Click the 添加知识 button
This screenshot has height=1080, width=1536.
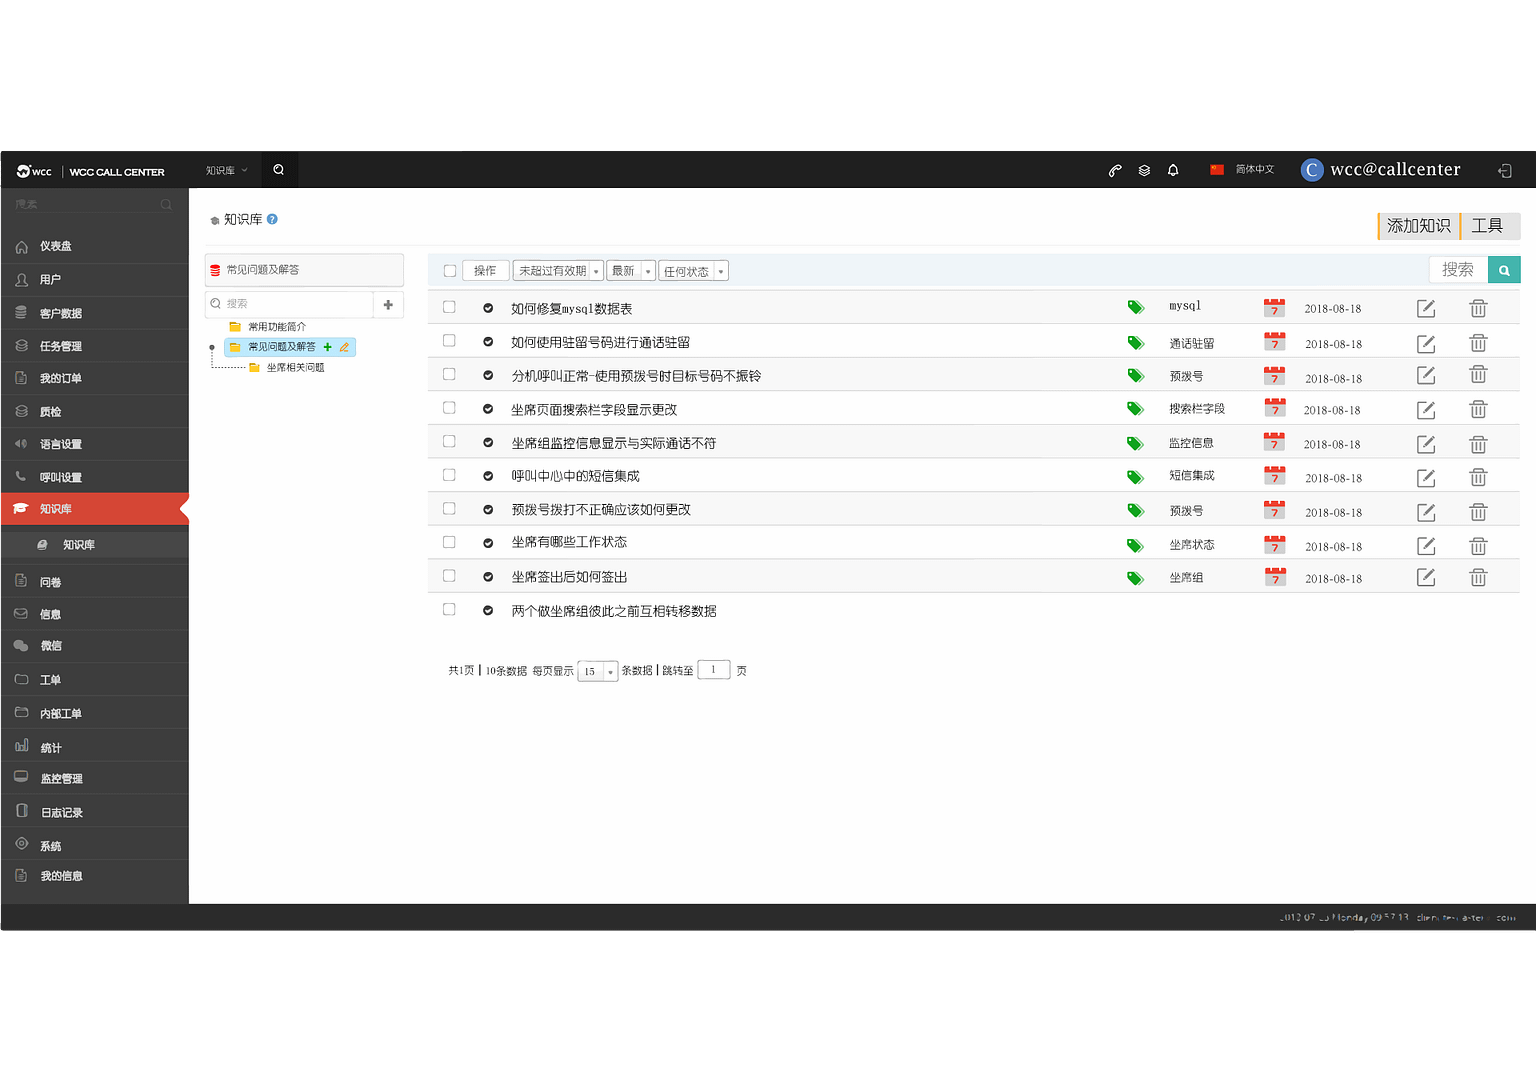tap(1418, 226)
